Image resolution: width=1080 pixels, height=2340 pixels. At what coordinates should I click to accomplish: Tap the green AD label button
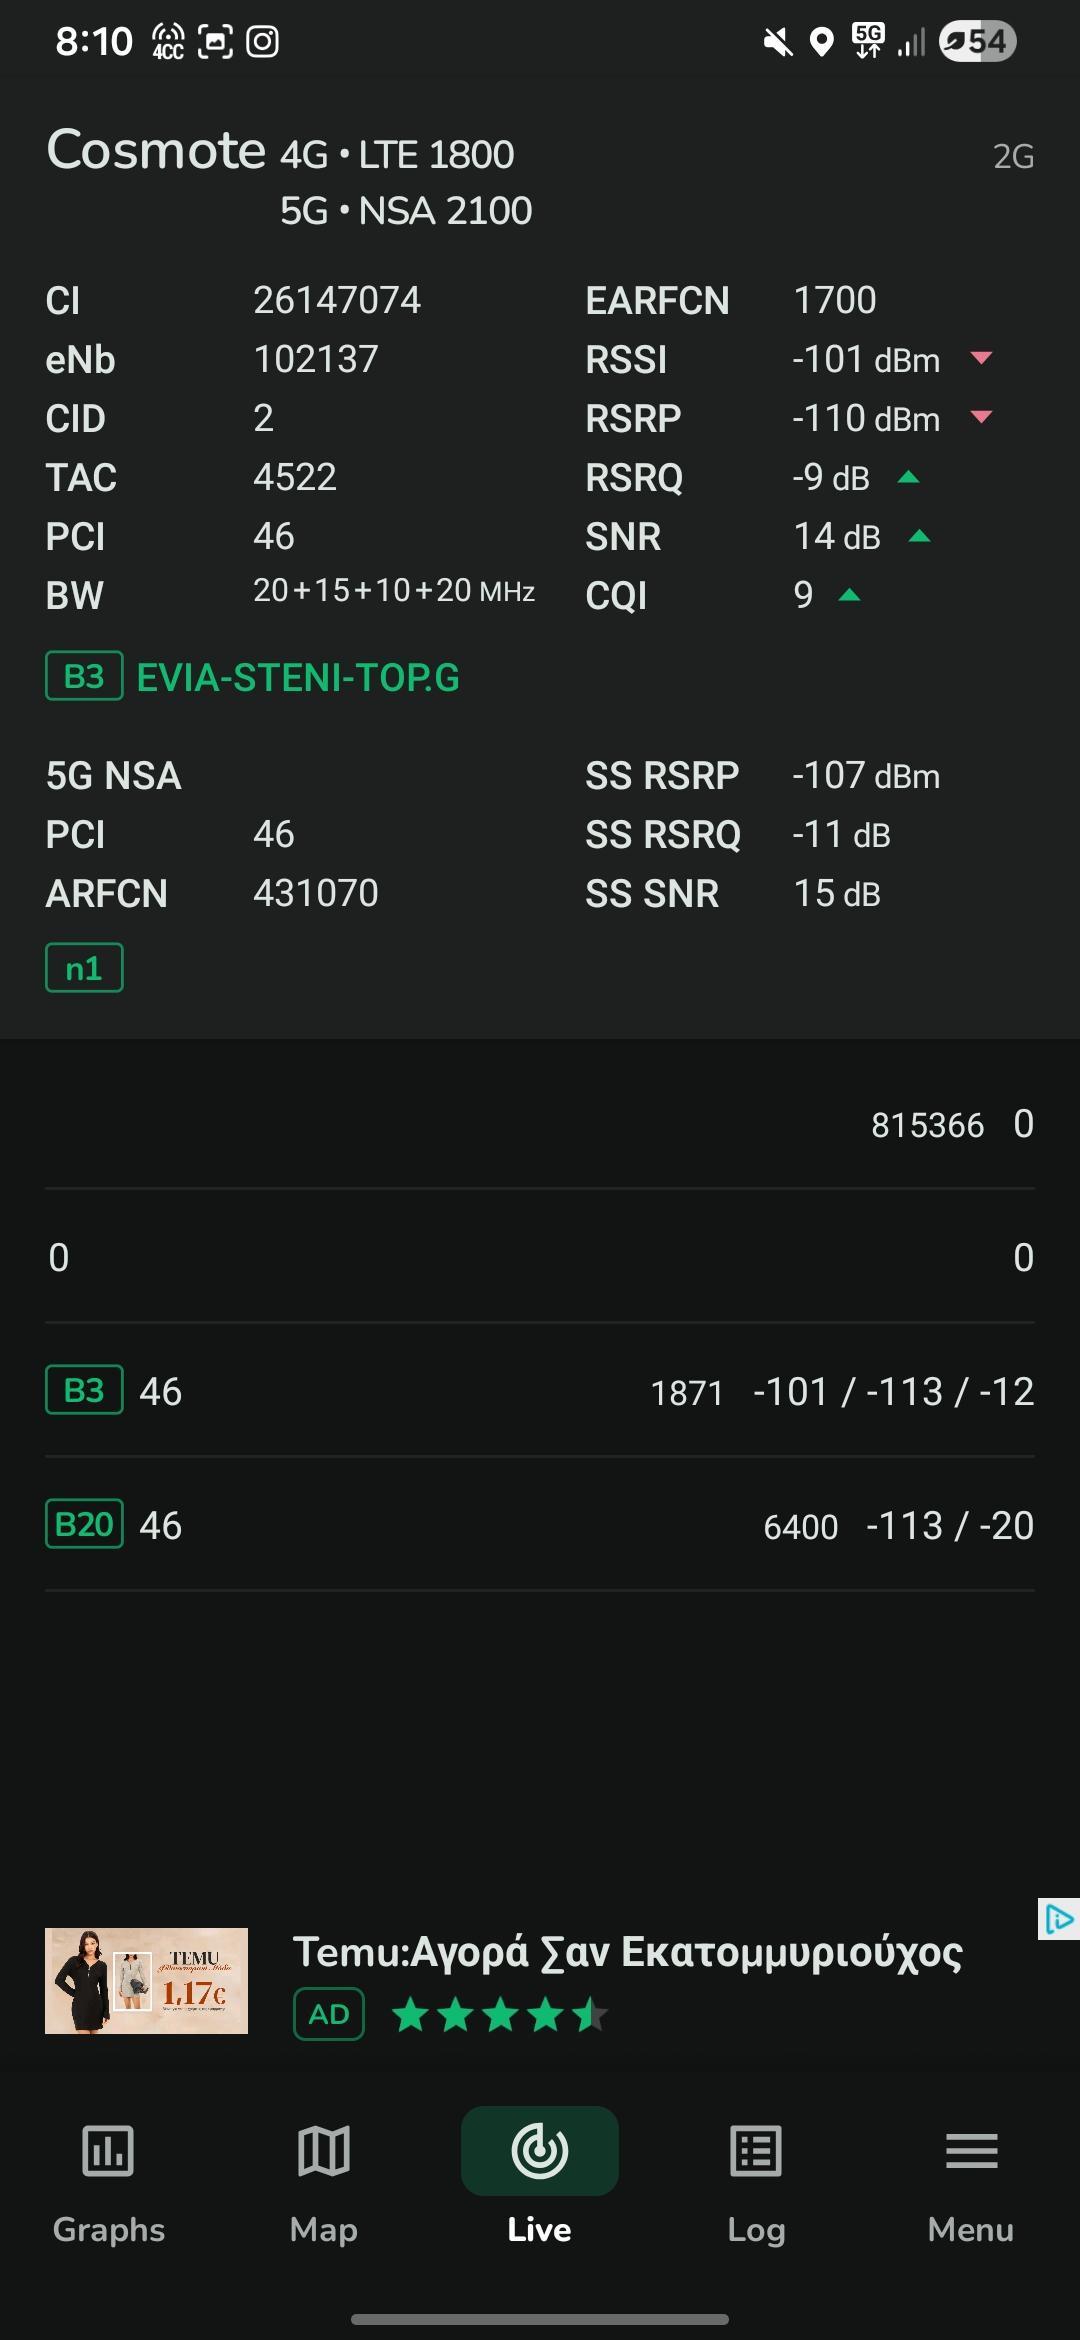coord(329,2014)
